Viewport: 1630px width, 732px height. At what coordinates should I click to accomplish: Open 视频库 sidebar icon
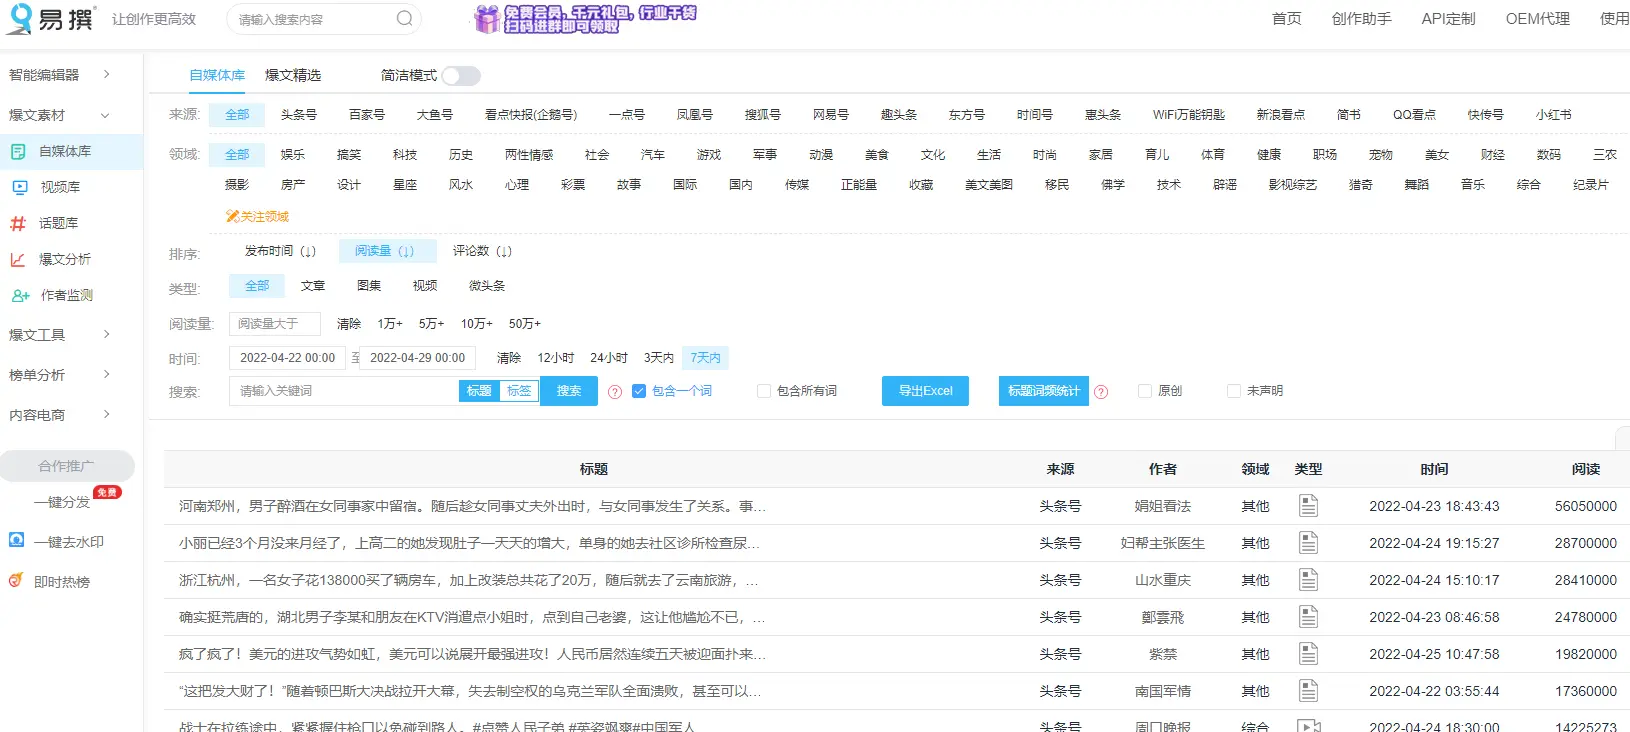tap(20, 187)
